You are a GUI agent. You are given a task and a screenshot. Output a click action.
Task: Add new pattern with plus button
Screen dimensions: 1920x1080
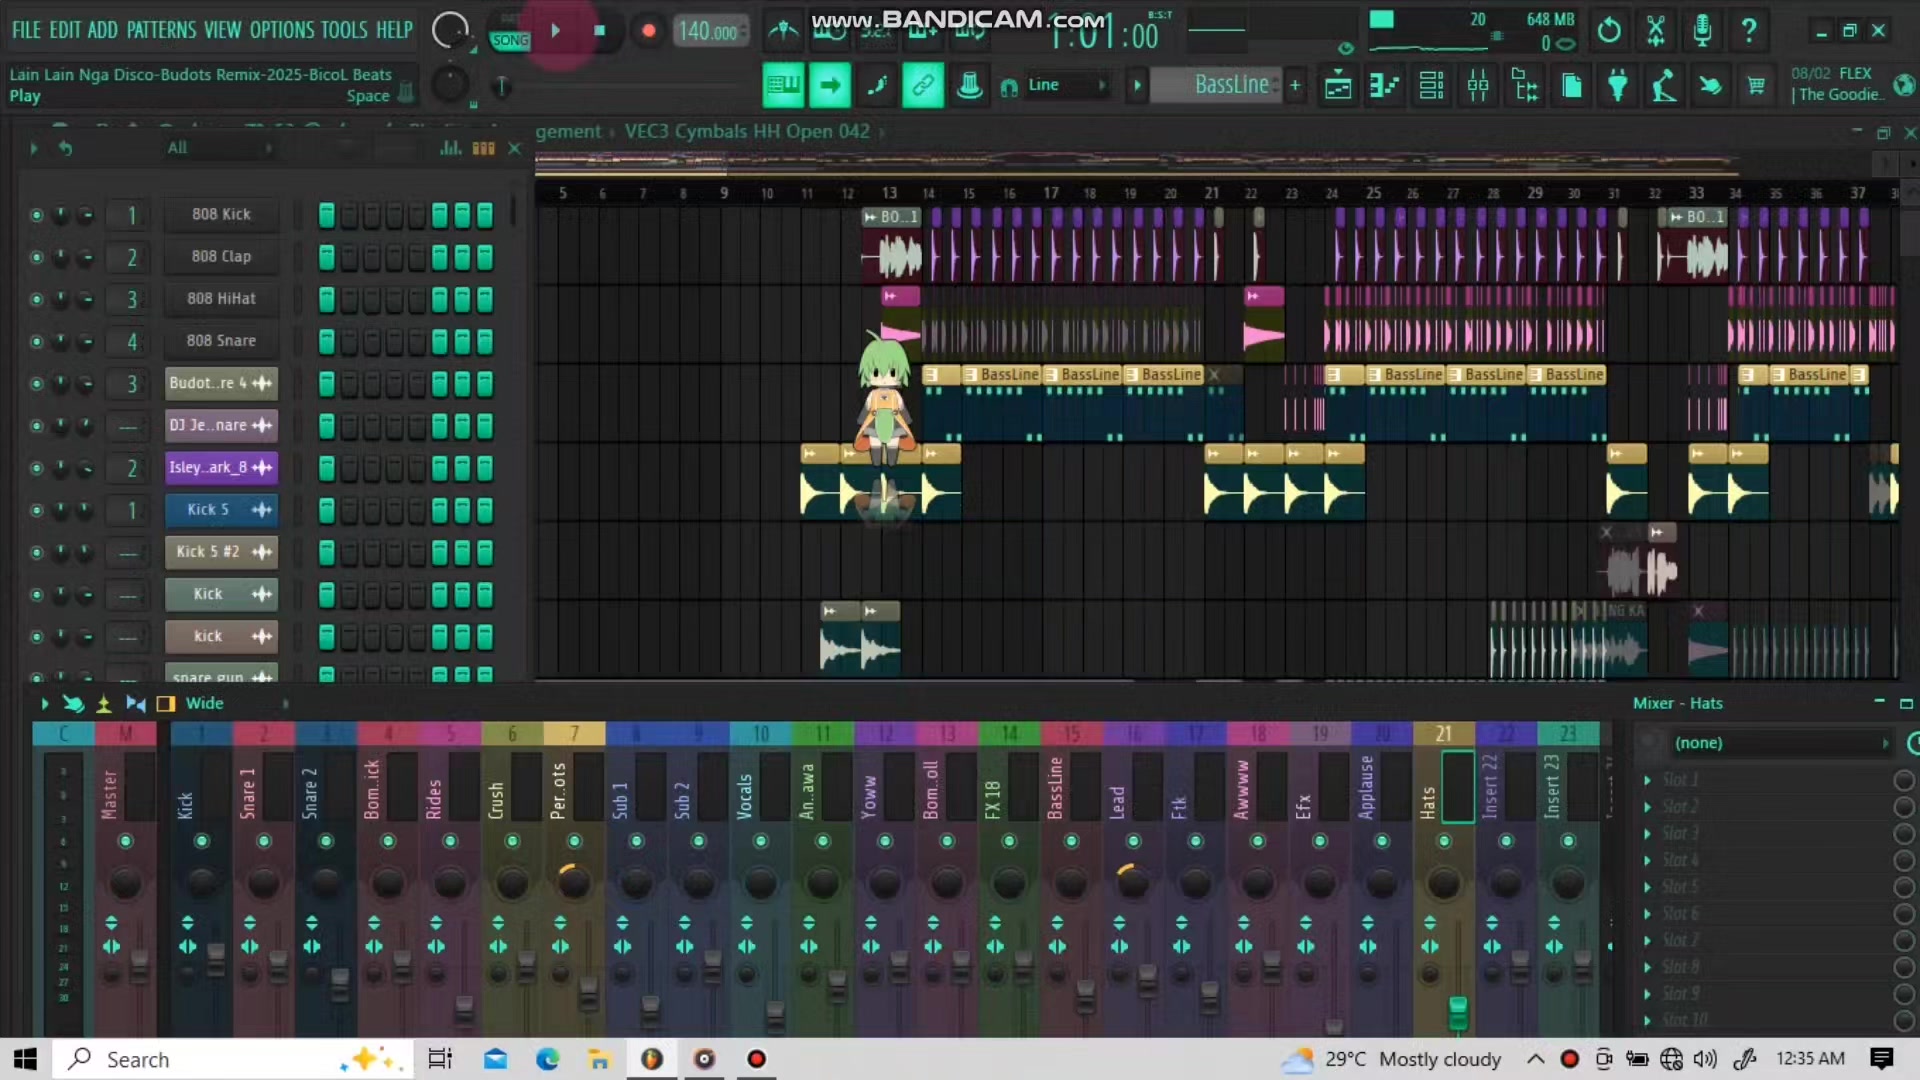pos(1295,85)
